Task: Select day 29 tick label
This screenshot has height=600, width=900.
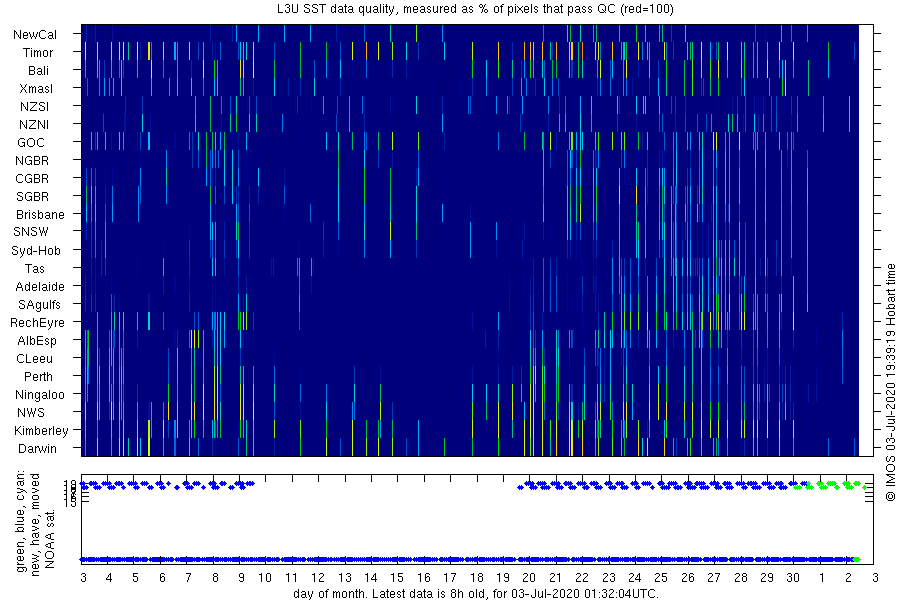Action: (x=767, y=578)
